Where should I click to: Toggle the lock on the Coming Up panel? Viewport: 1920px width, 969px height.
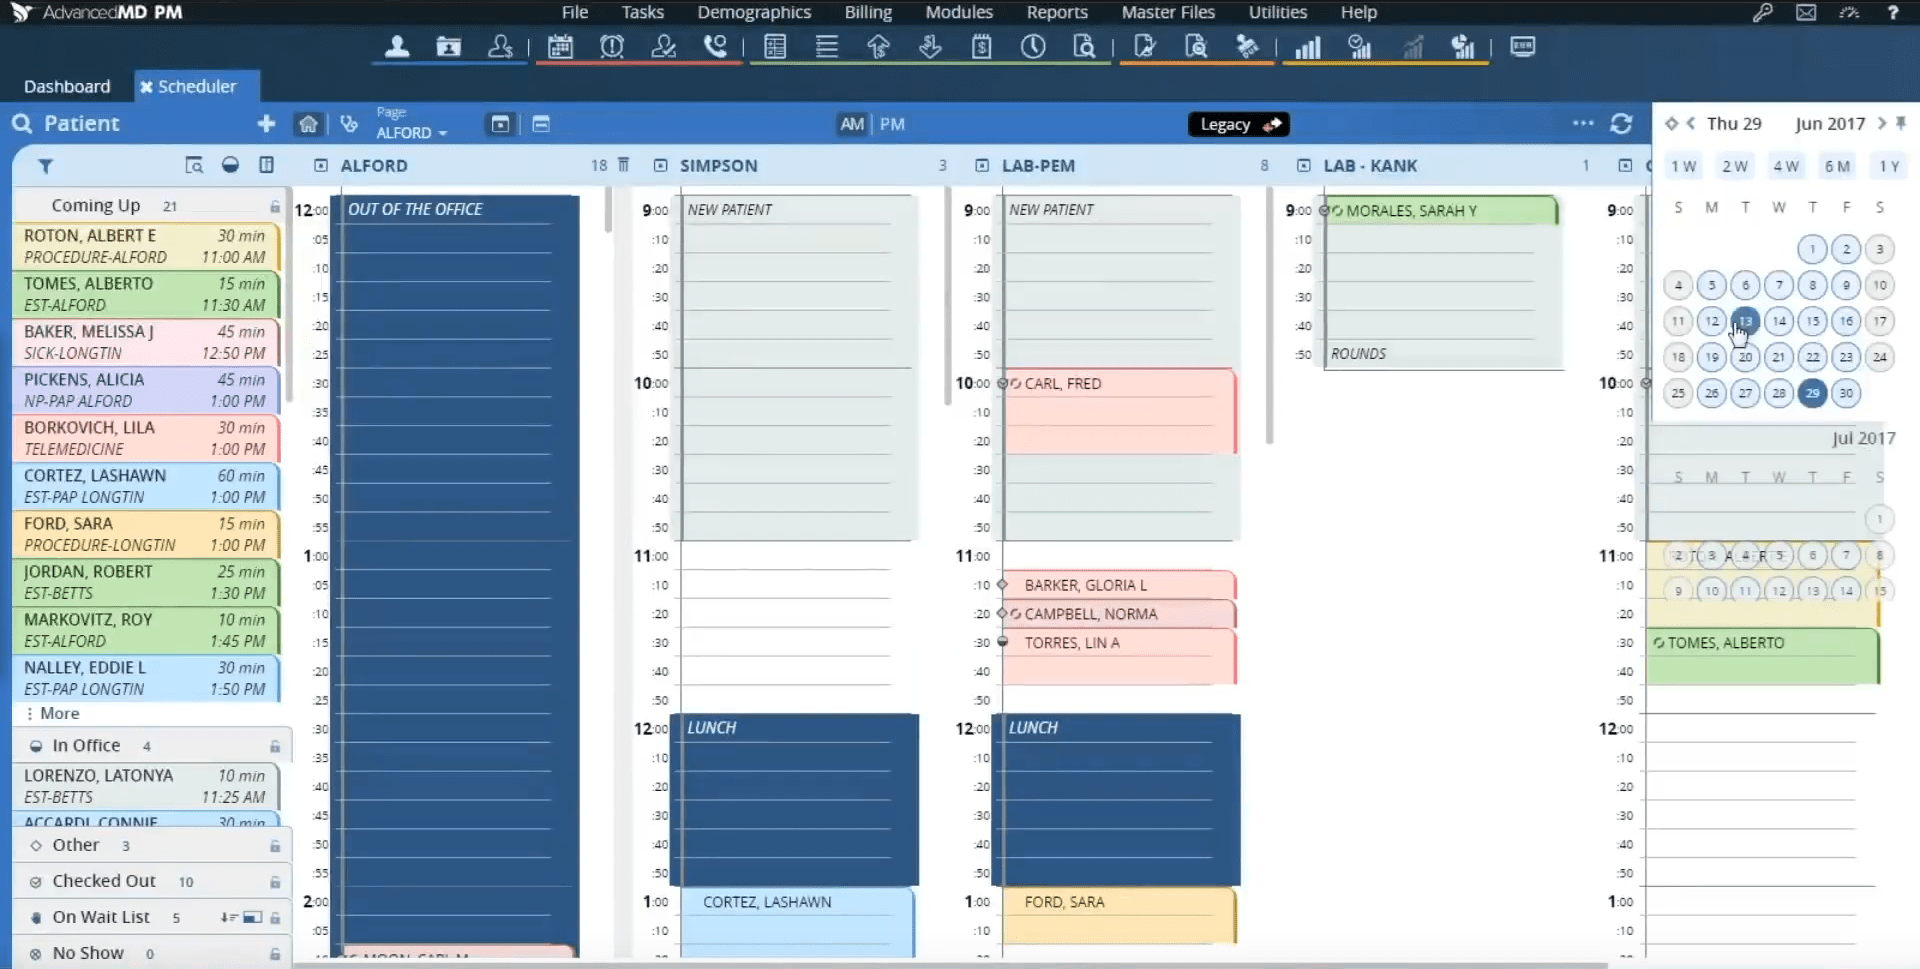point(274,205)
